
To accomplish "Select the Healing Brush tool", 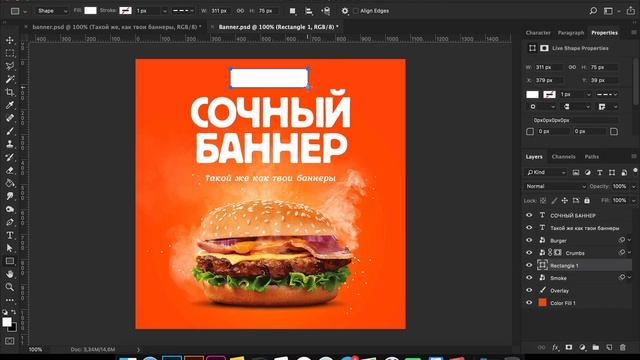I will [10, 118].
